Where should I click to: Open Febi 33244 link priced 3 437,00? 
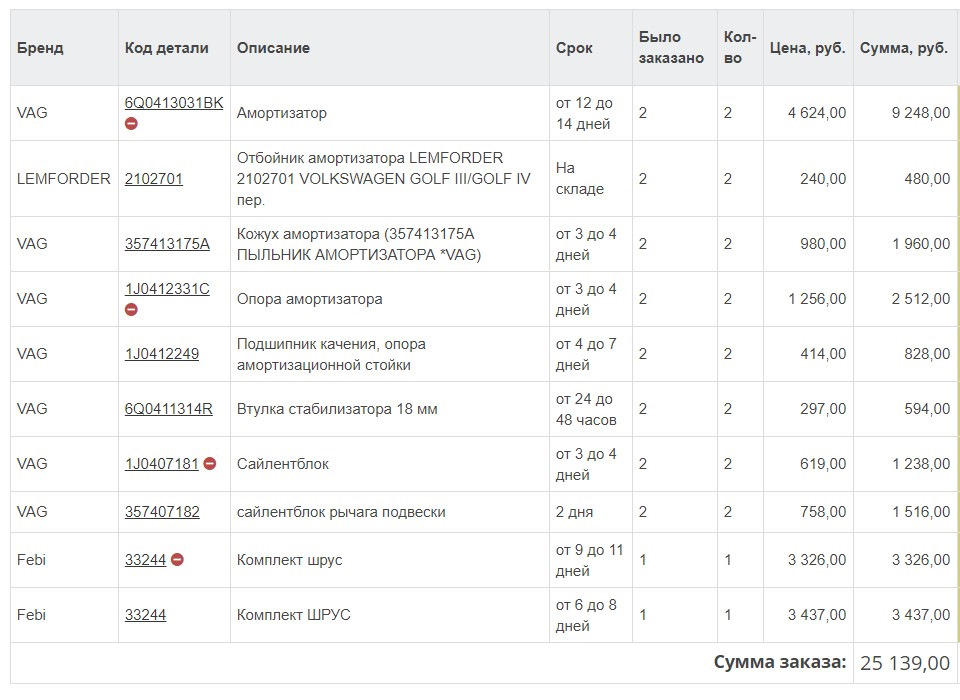pyautogui.click(x=145, y=615)
